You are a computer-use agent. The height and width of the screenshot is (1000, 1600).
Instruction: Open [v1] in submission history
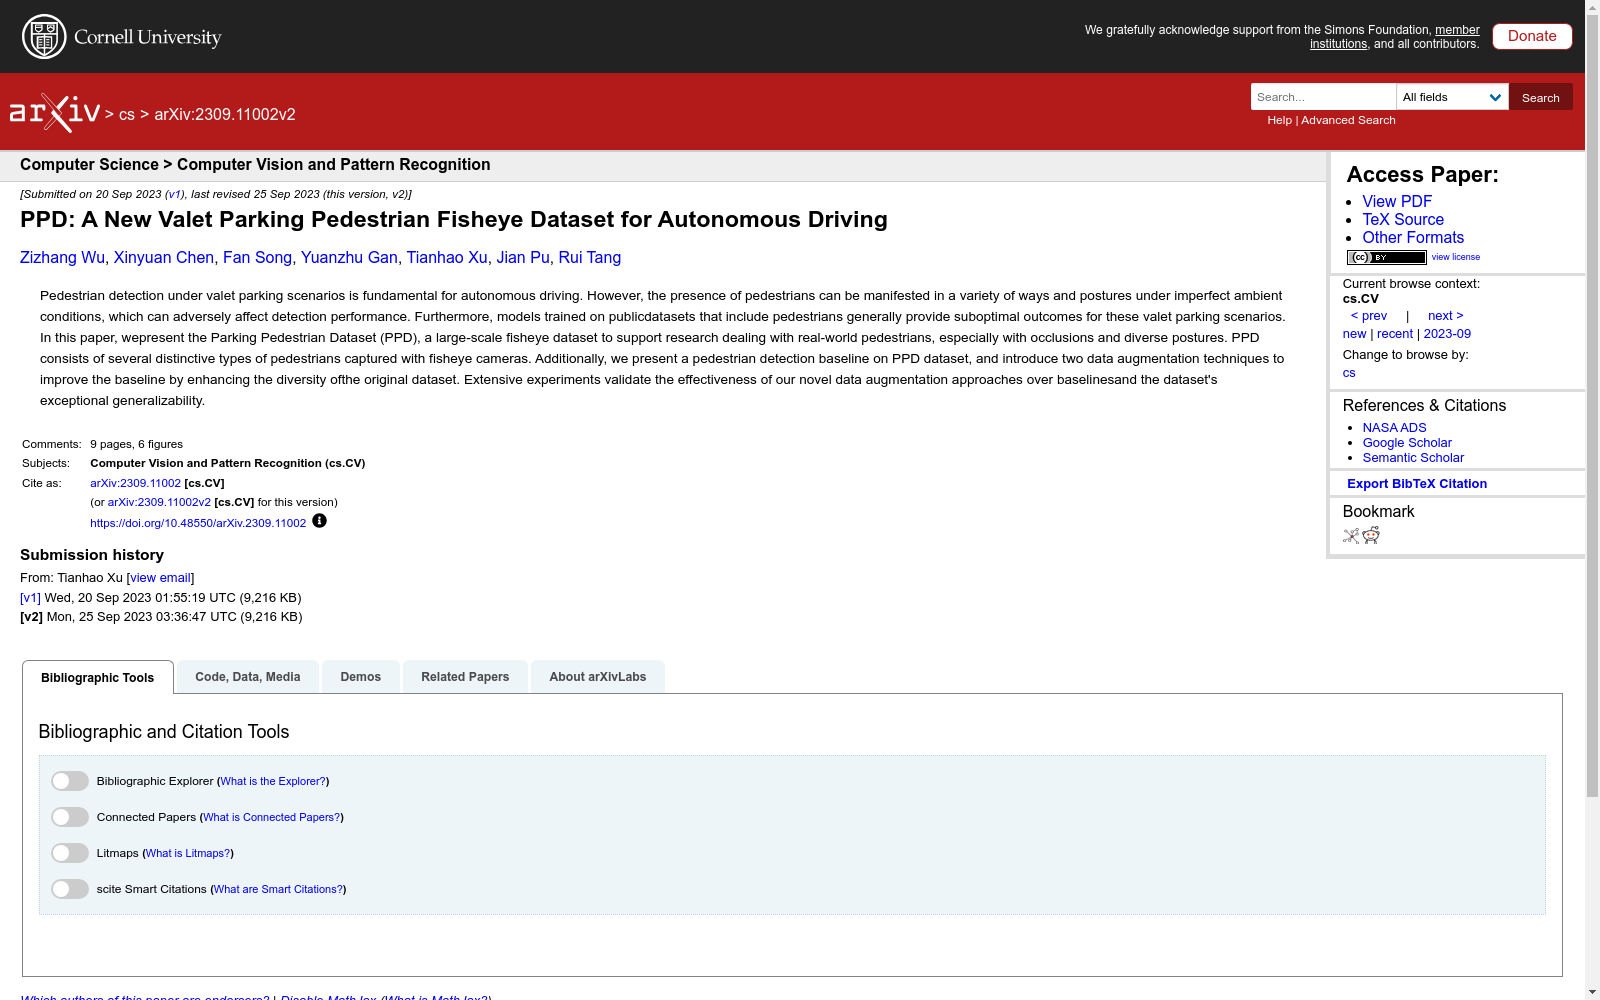coord(30,597)
